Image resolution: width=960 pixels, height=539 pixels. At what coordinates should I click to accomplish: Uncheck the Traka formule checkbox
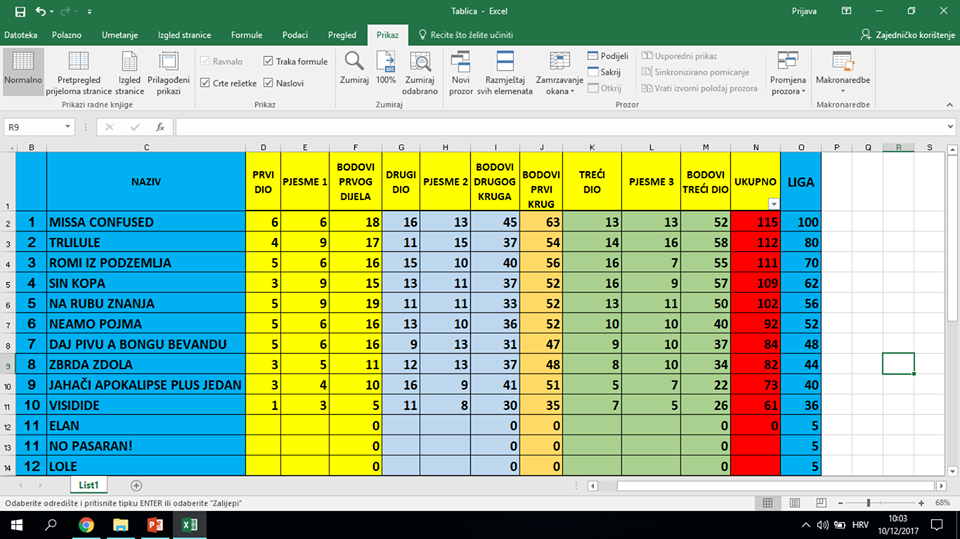tap(268, 62)
